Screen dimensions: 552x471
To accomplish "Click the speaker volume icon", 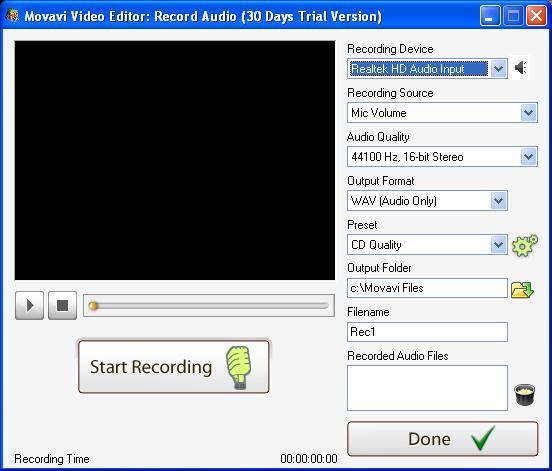I will (x=520, y=68).
